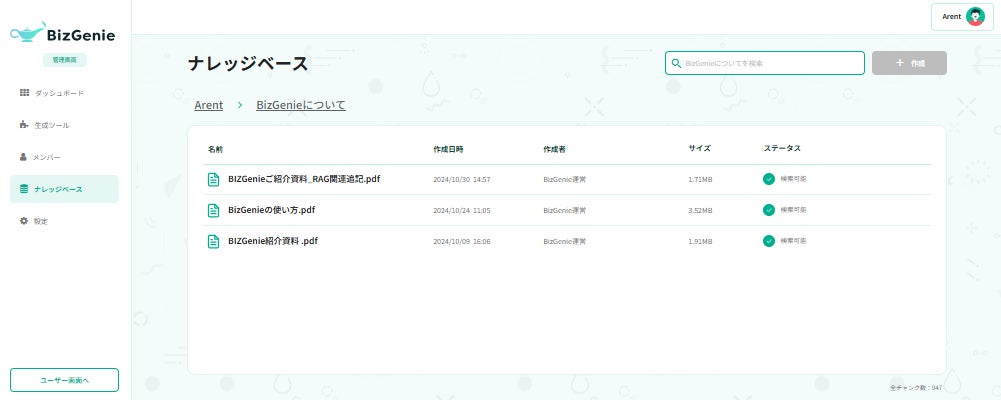Screen dimensions: 1001x400
Task: Open BizGenieの使い方.pdf file
Action: click(x=271, y=210)
